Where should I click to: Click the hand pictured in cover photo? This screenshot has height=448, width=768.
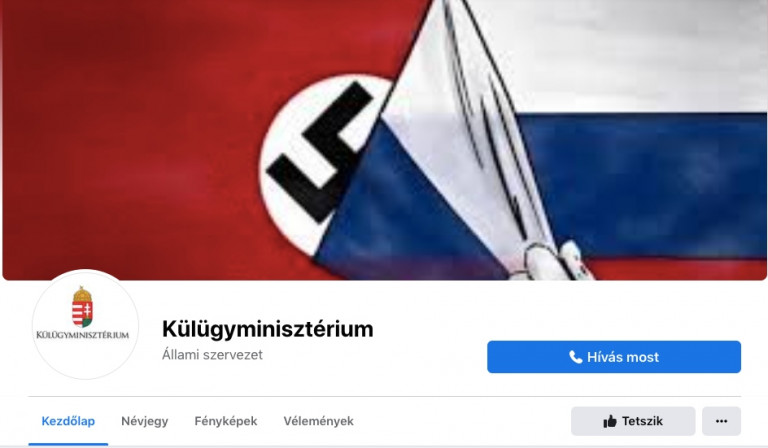551,259
